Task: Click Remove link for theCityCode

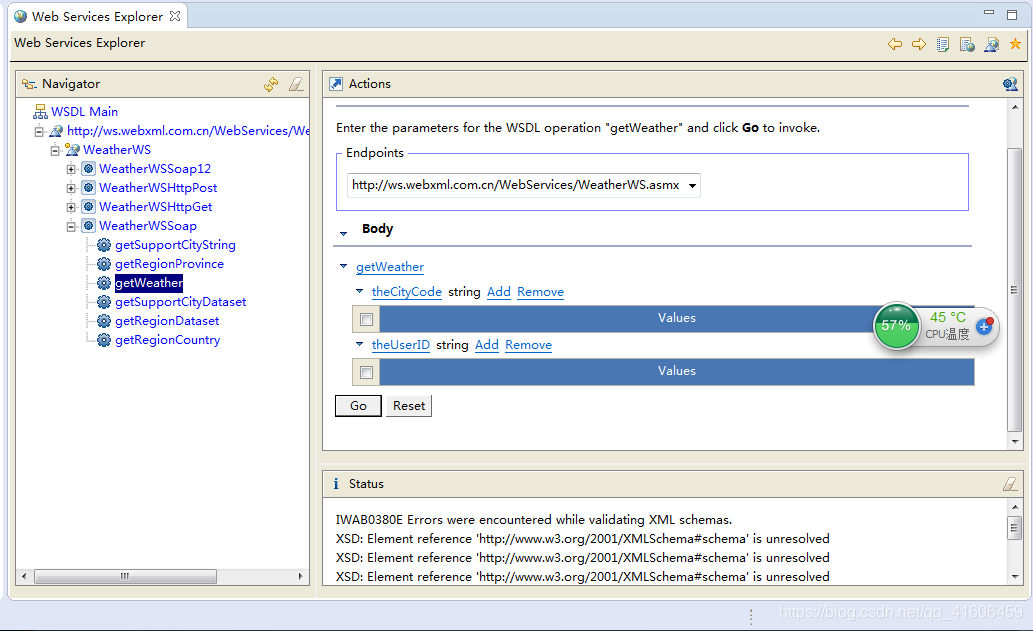Action: [540, 292]
